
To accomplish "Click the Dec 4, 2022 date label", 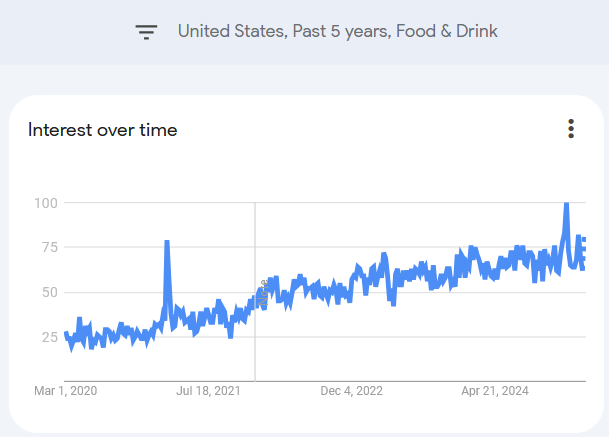I will tap(352, 391).
